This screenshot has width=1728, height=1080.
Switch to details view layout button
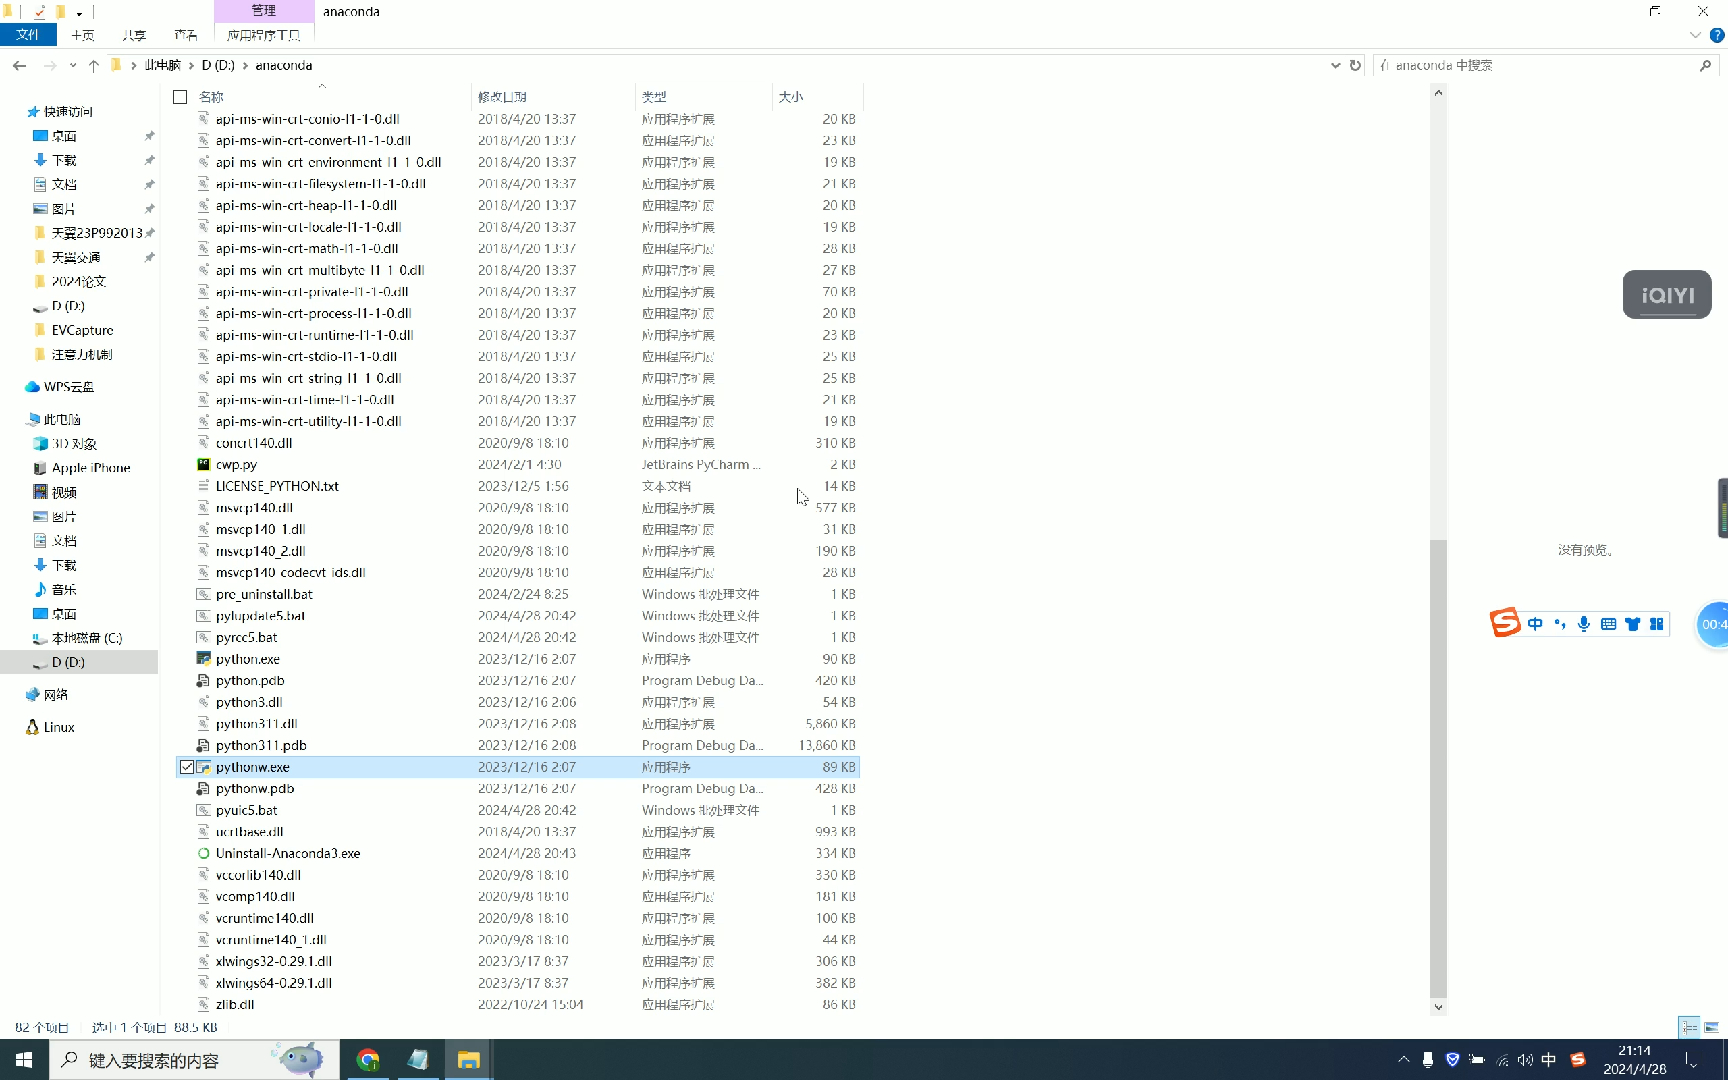1689,1027
